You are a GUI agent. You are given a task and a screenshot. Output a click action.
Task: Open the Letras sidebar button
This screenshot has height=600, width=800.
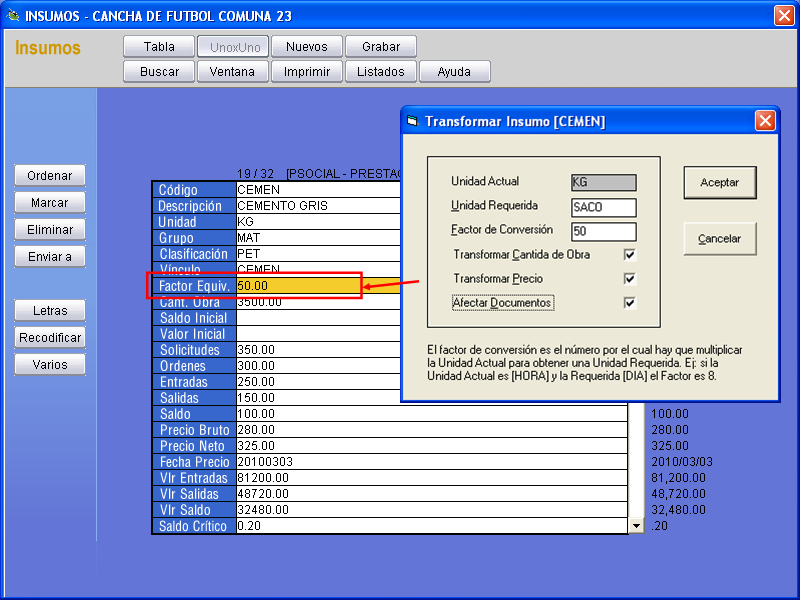pos(50,311)
